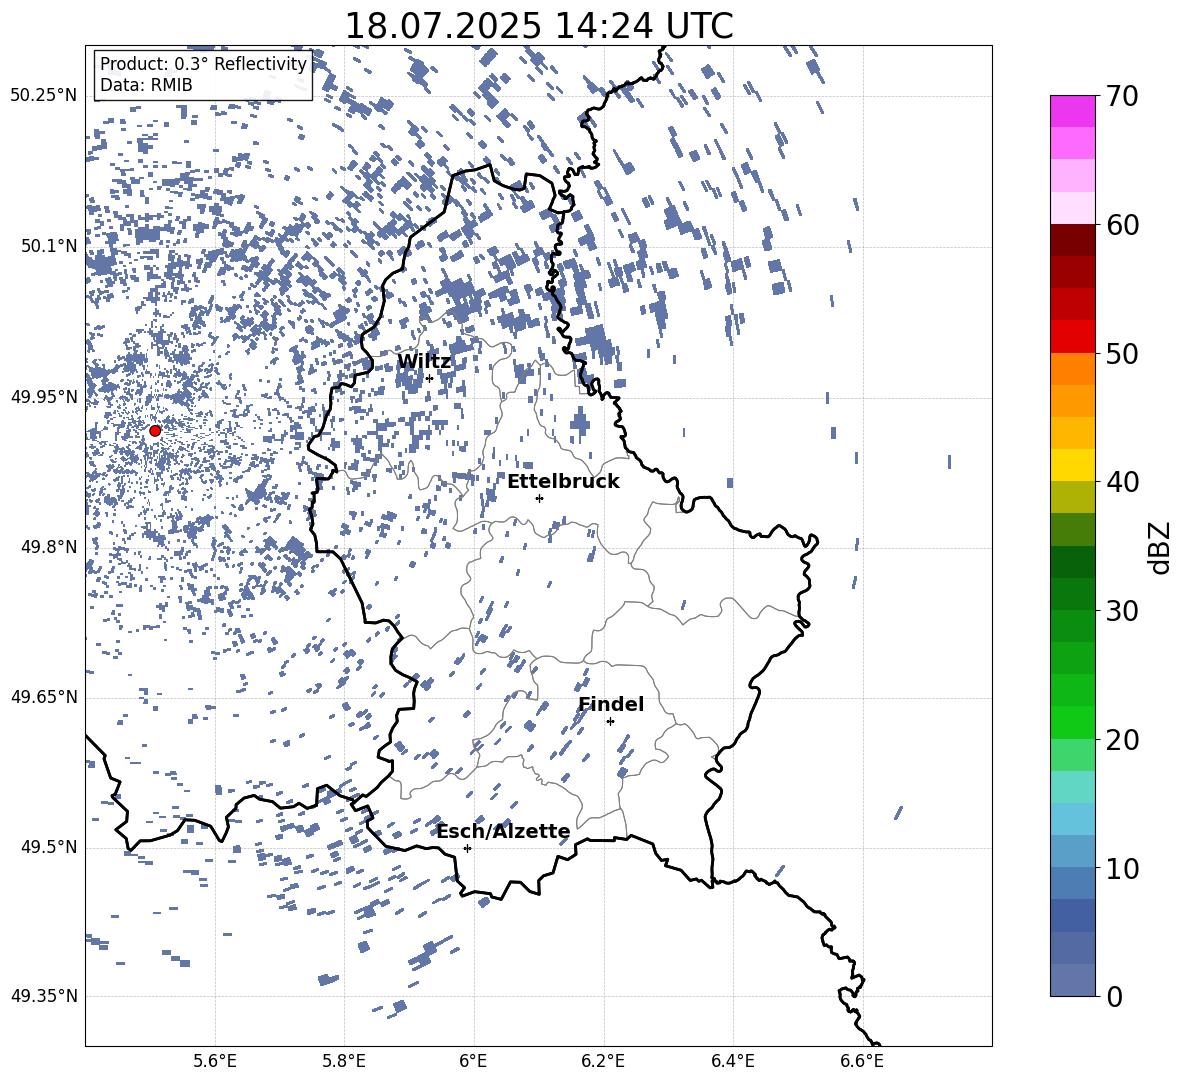Click the 49.95°N latitude label
Image resolution: width=1184 pixels, height=1081 pixels.
click(44, 396)
